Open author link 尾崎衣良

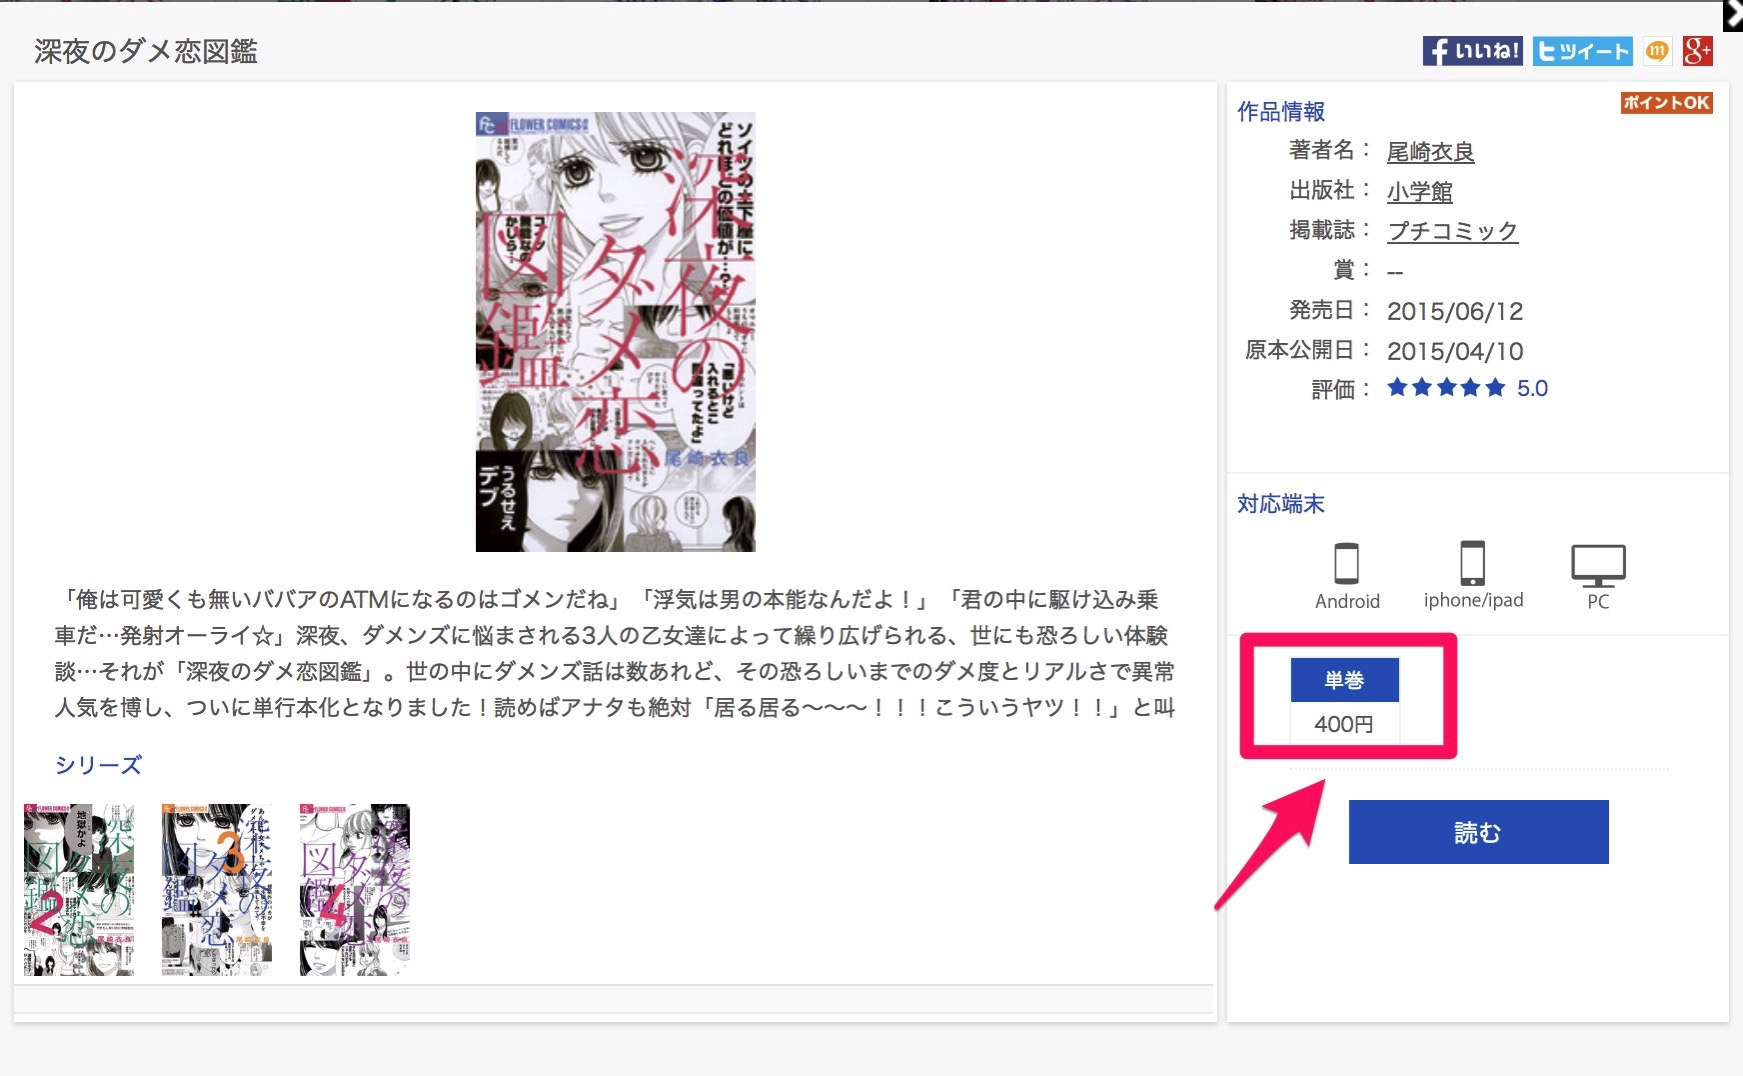(1430, 152)
